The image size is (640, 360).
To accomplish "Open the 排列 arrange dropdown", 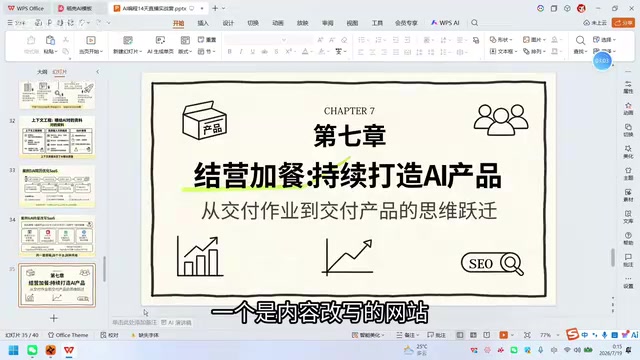I will pos(534,51).
